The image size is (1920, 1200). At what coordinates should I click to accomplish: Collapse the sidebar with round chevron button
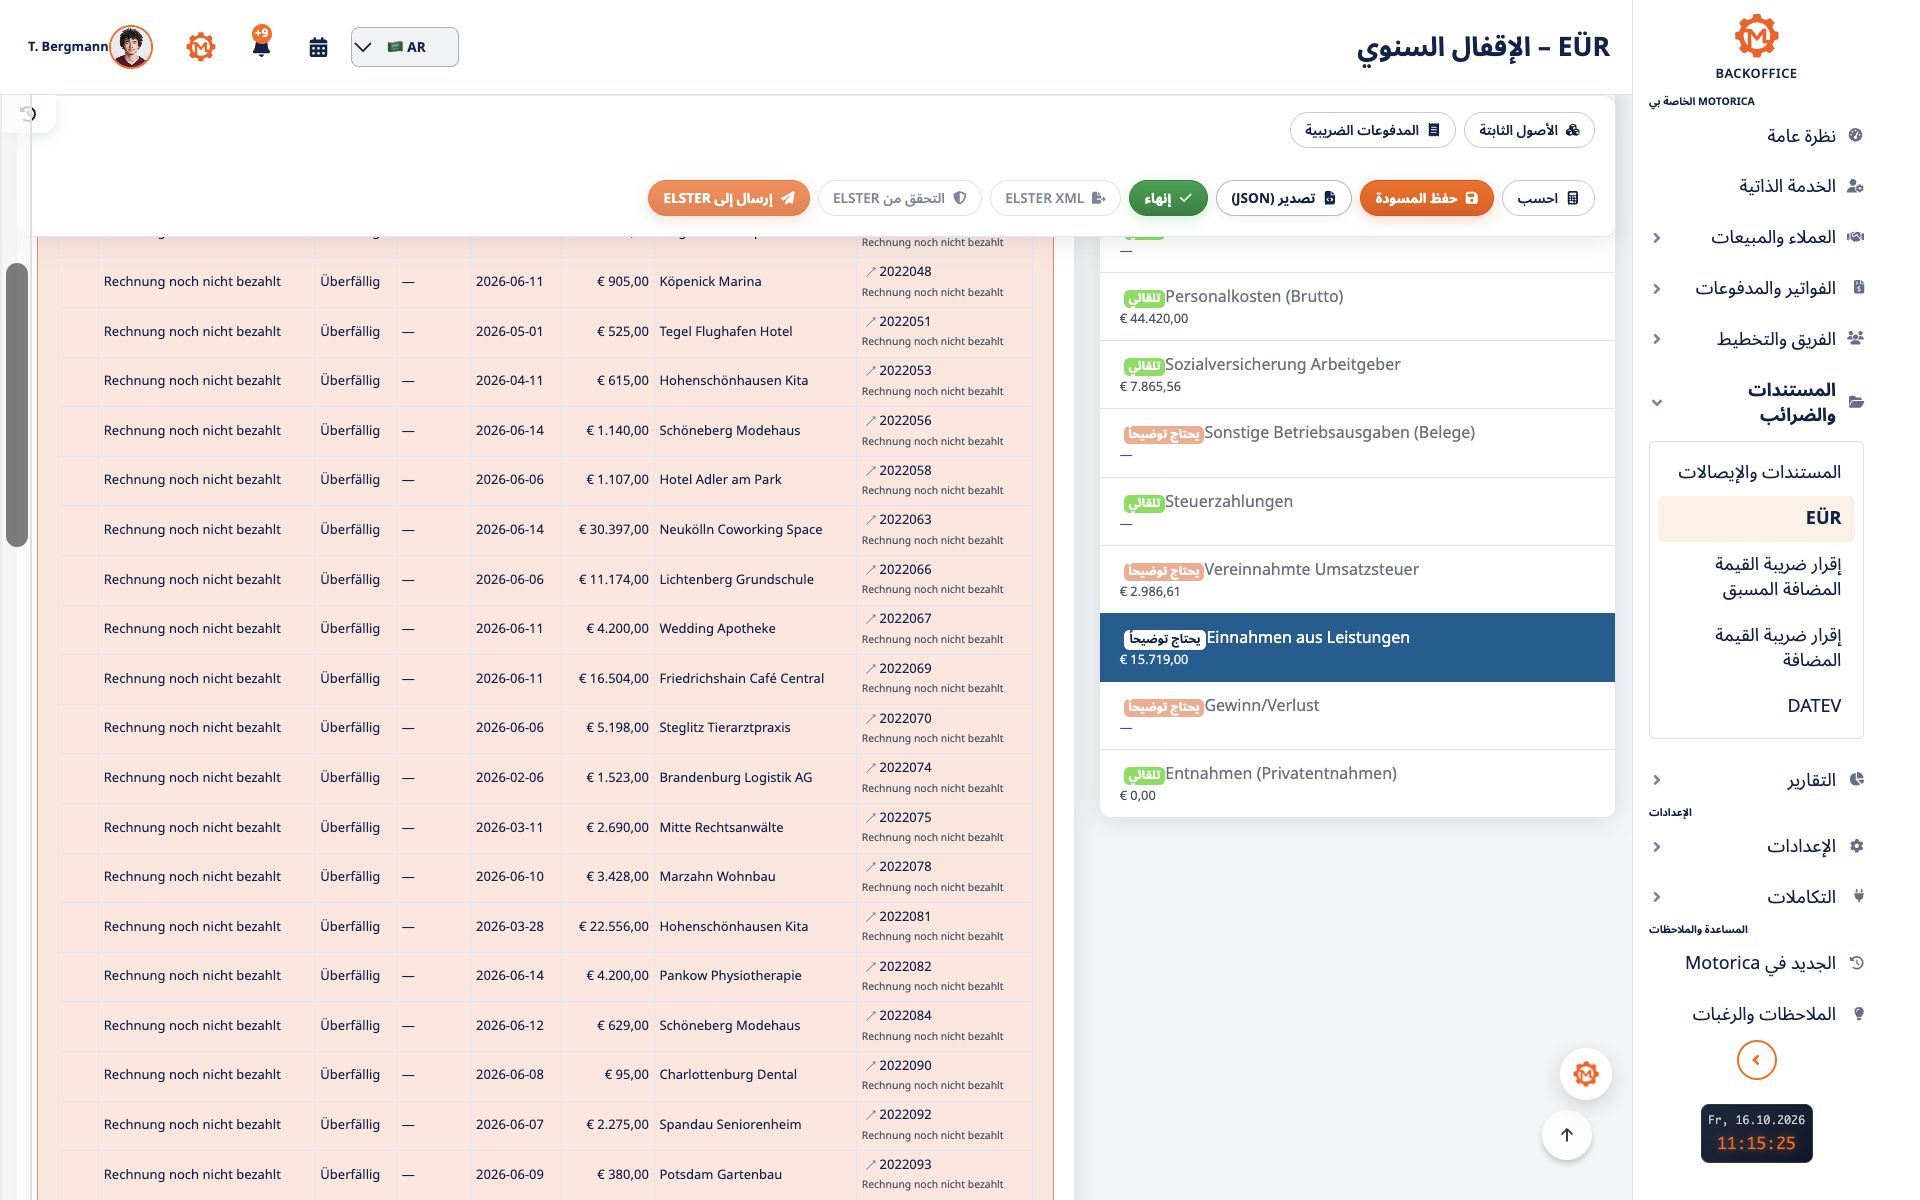pyautogui.click(x=1756, y=1060)
